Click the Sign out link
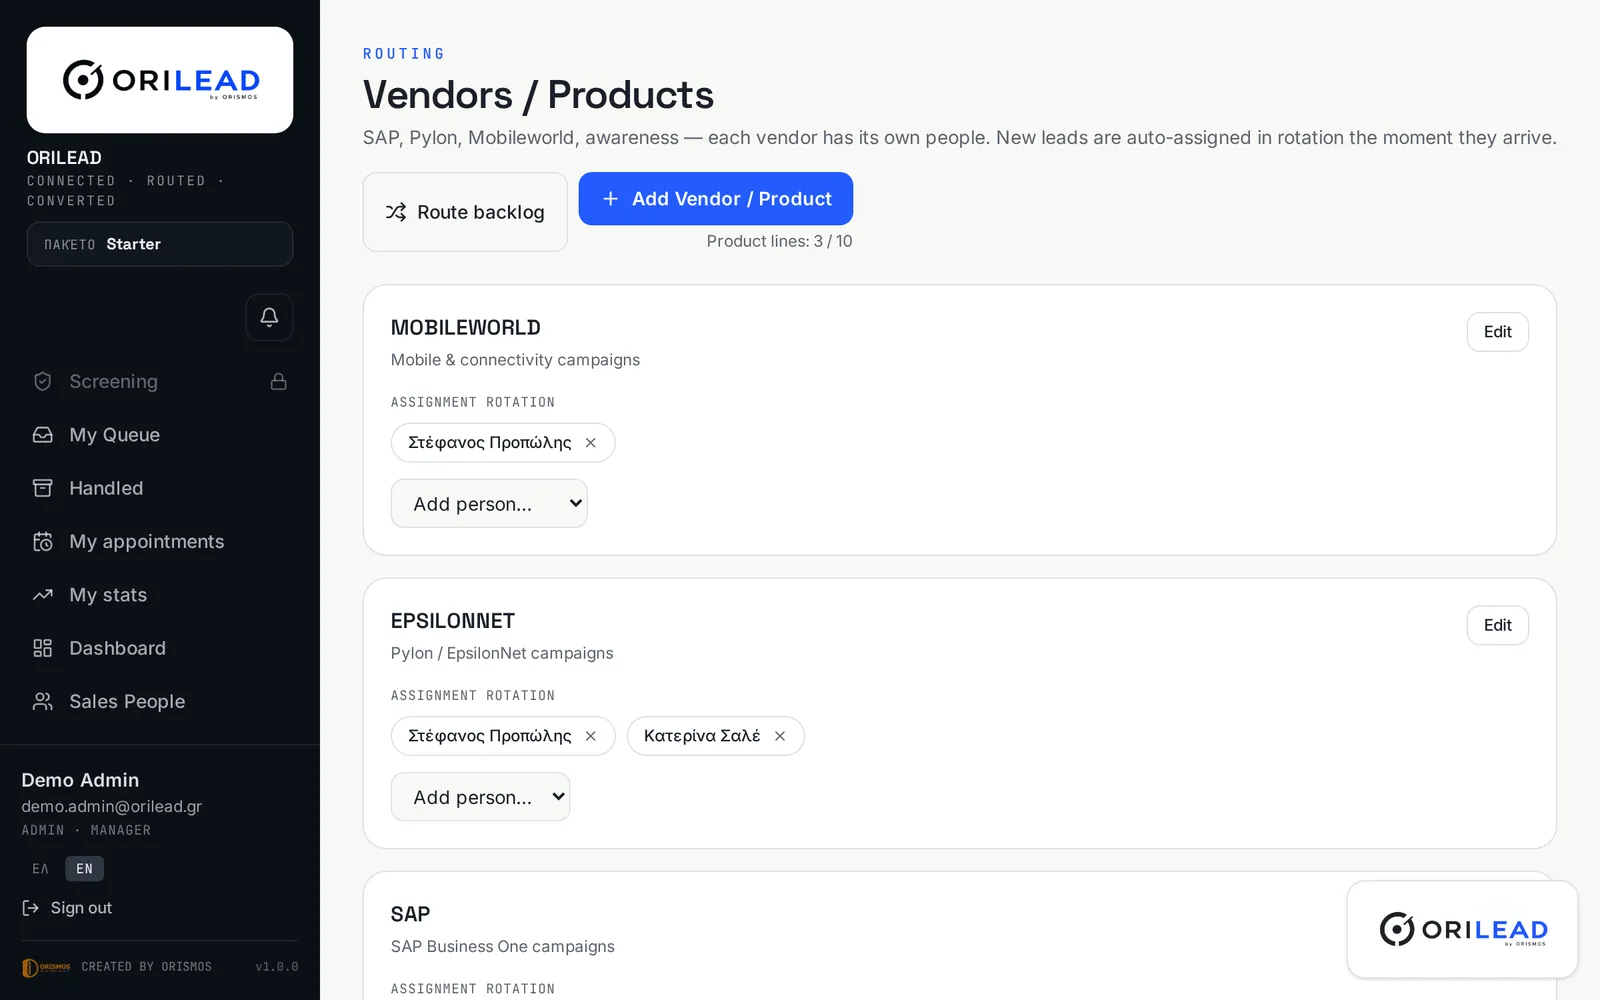Viewport: 1600px width, 1000px height. [67, 908]
